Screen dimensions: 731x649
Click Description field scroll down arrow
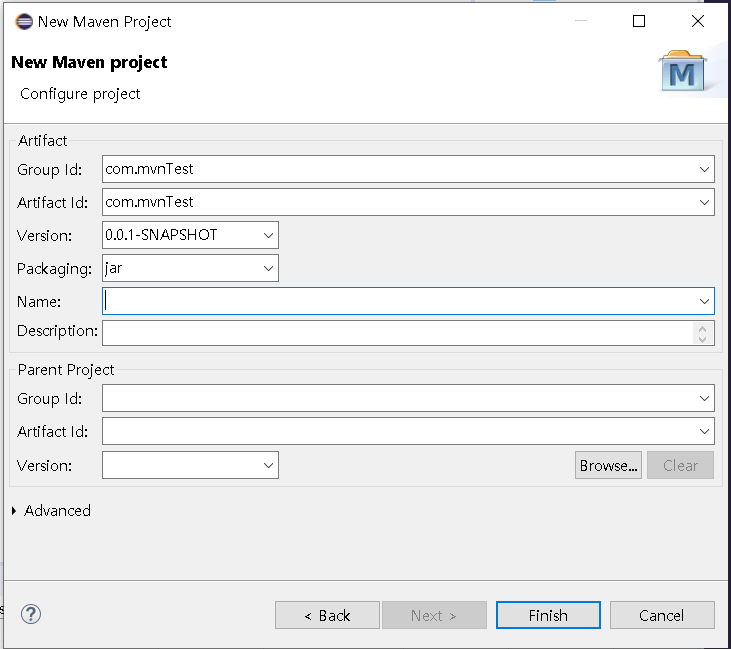point(703,339)
